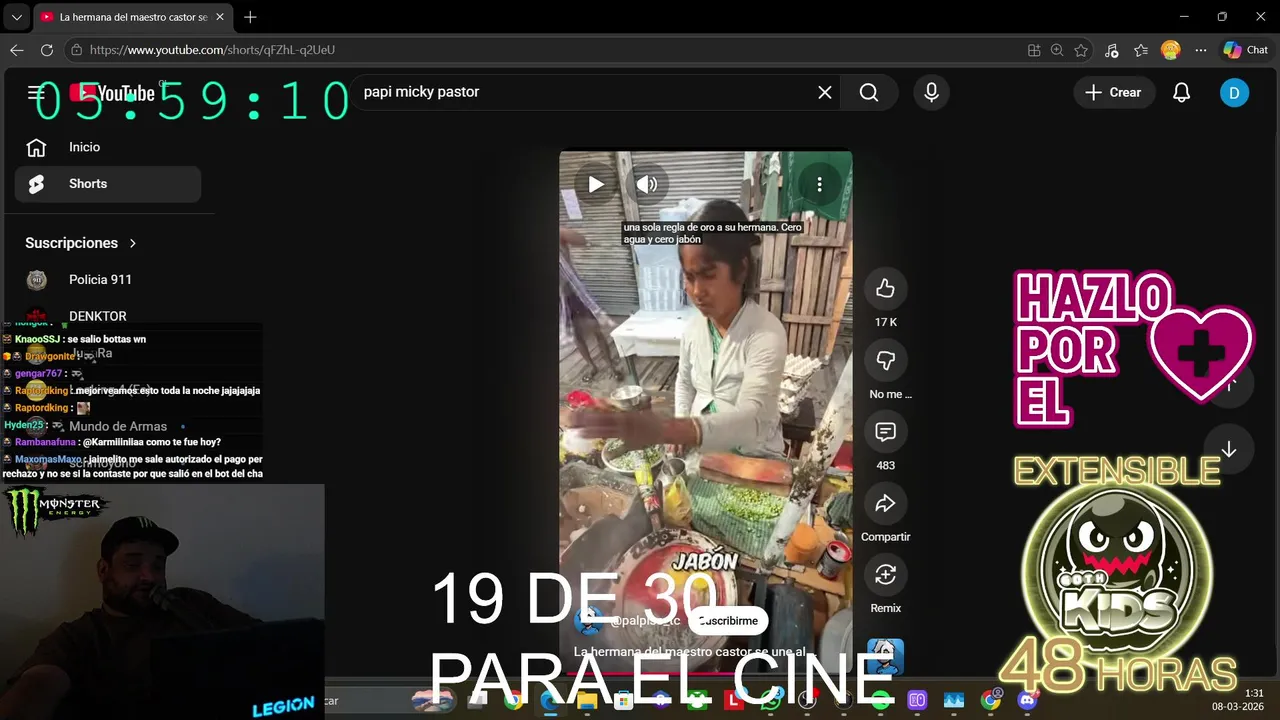
Task: Play the paused Short
Action: point(596,184)
